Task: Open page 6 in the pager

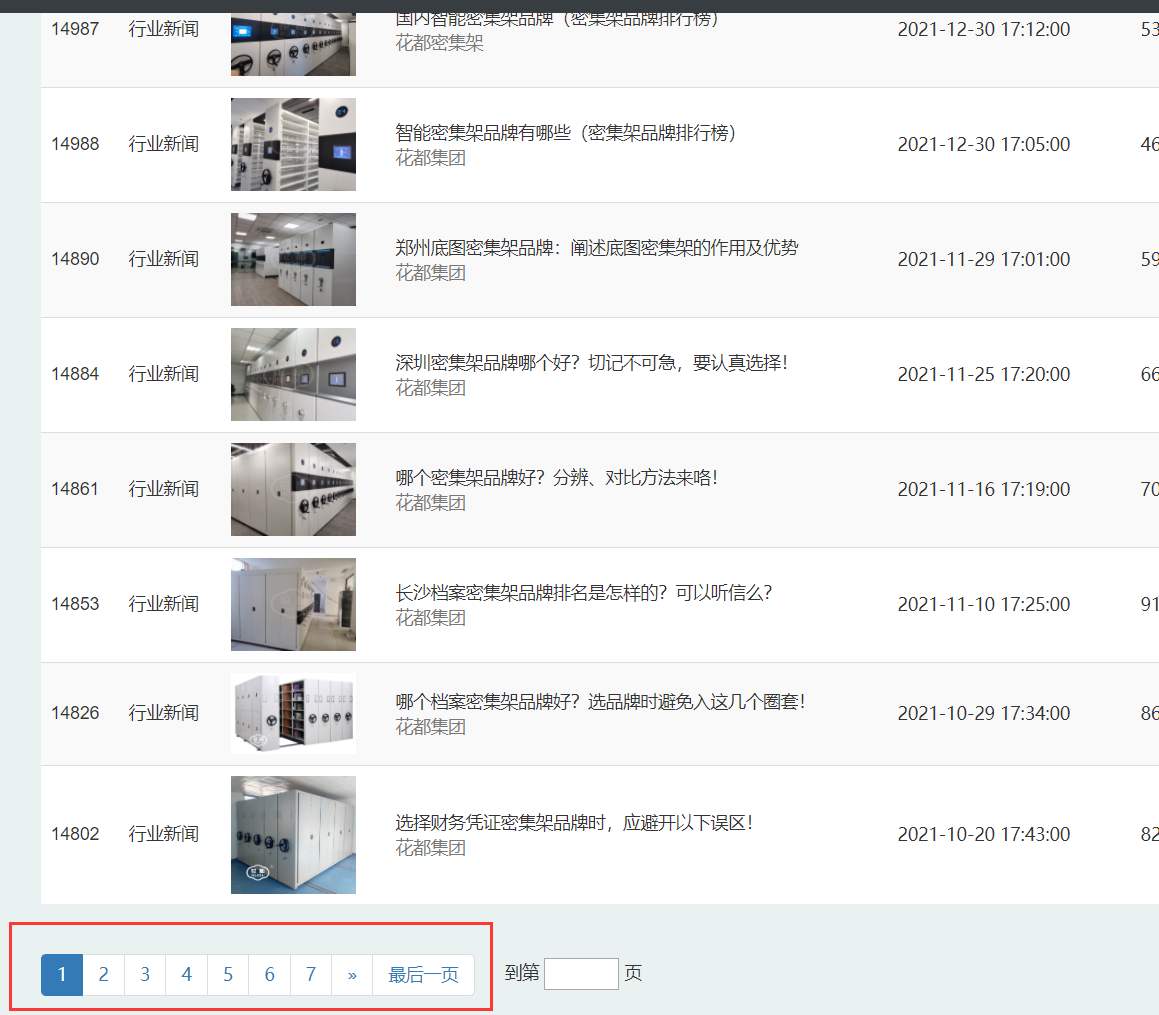Action: [269, 974]
